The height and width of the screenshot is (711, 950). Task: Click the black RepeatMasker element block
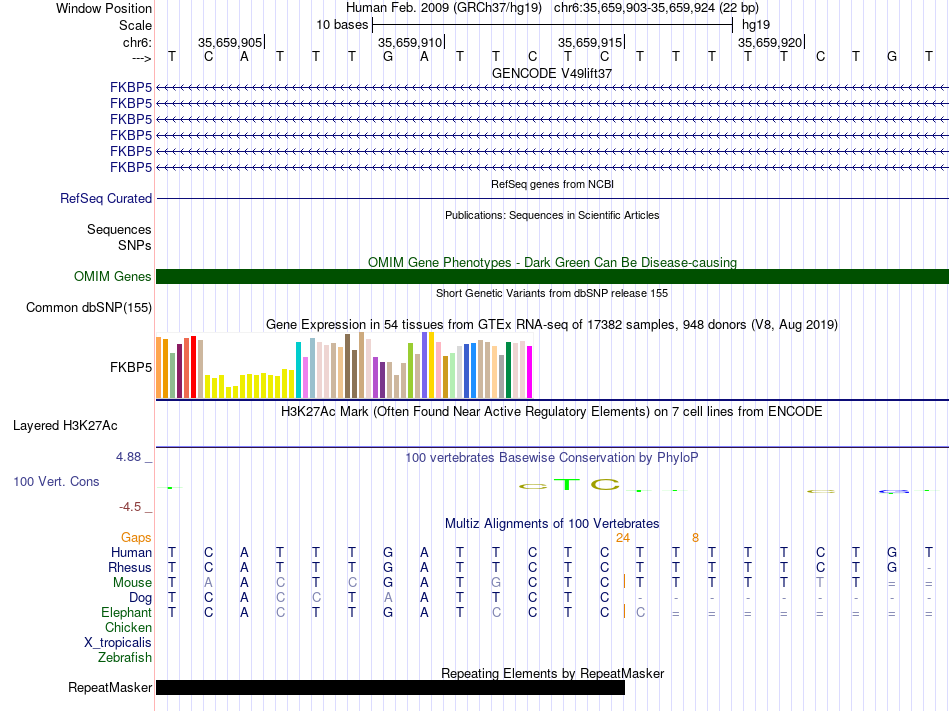click(x=390, y=687)
